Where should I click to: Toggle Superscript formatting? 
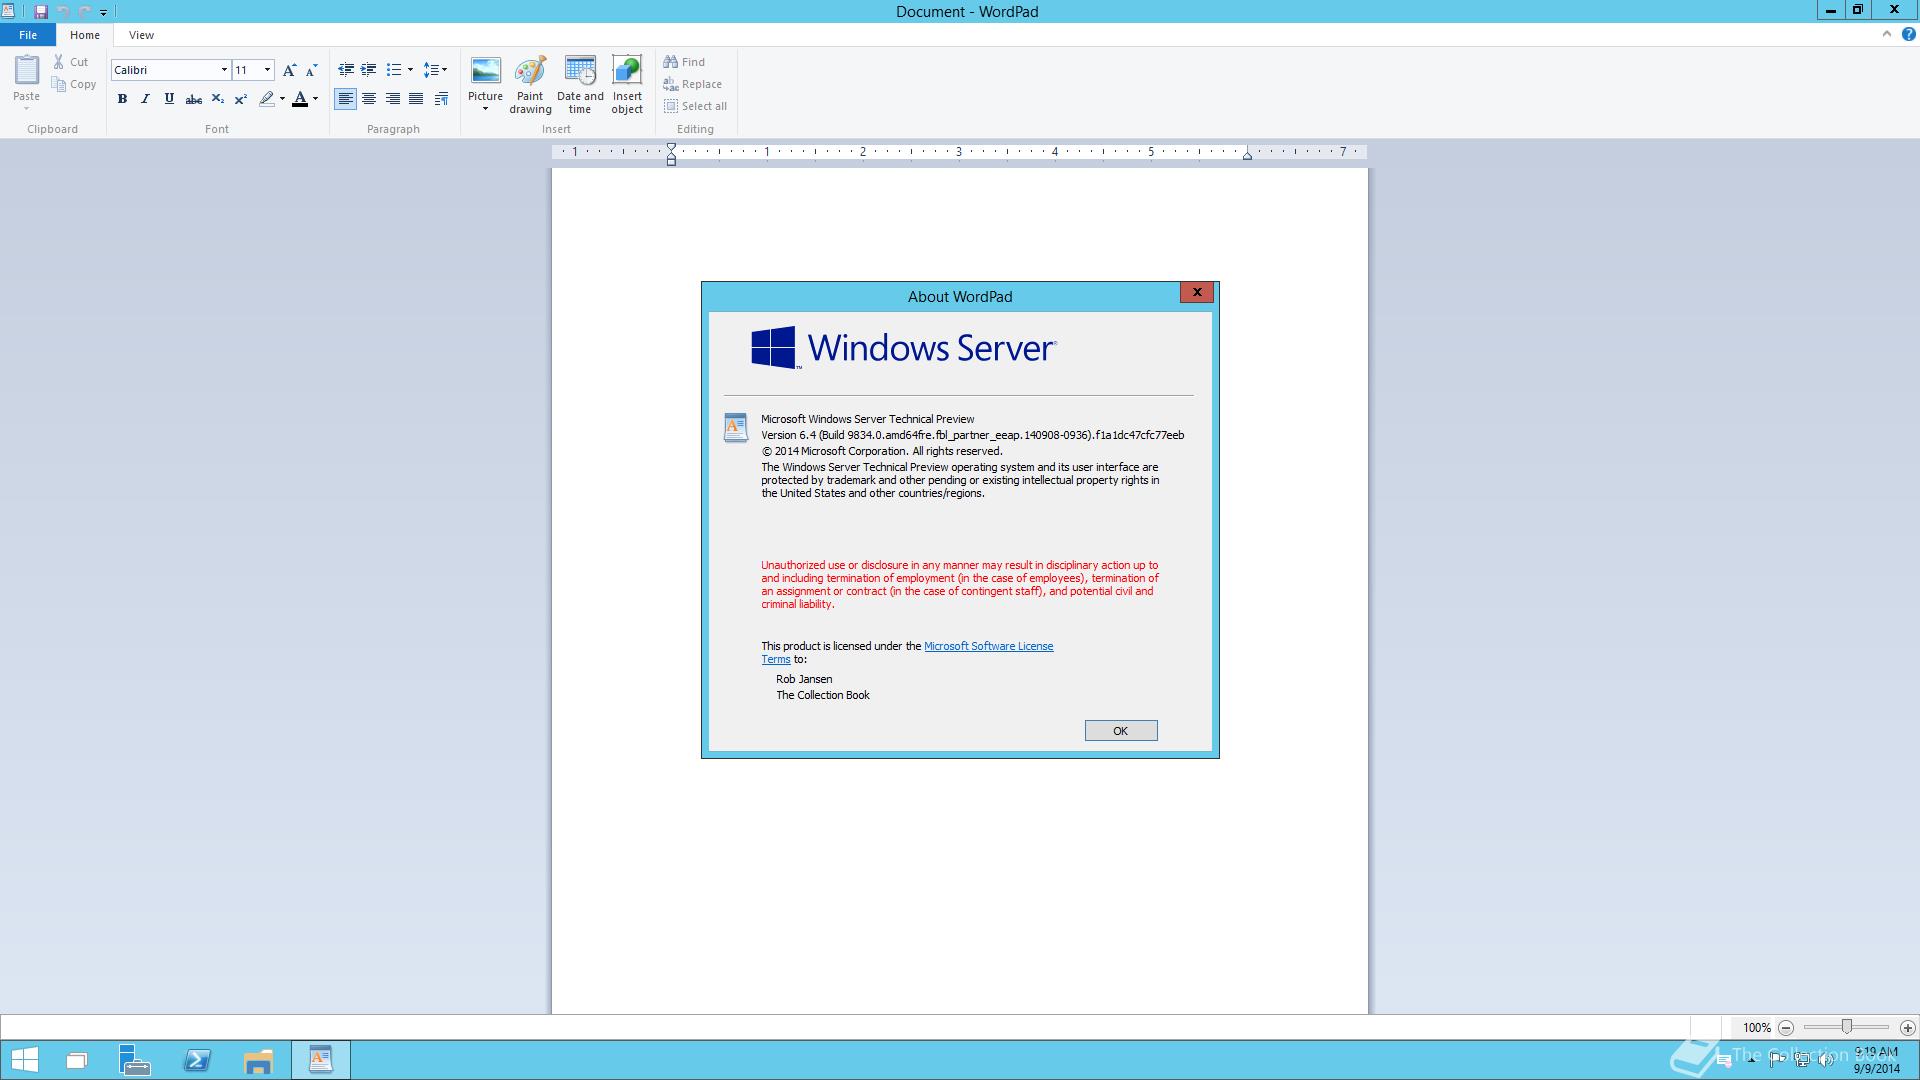tap(241, 99)
